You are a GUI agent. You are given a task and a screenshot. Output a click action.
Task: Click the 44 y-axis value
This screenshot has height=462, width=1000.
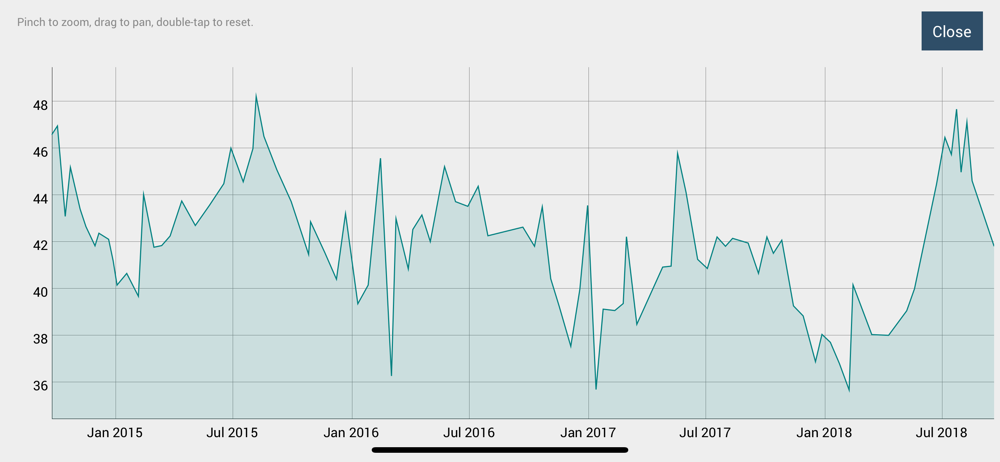coord(40,198)
